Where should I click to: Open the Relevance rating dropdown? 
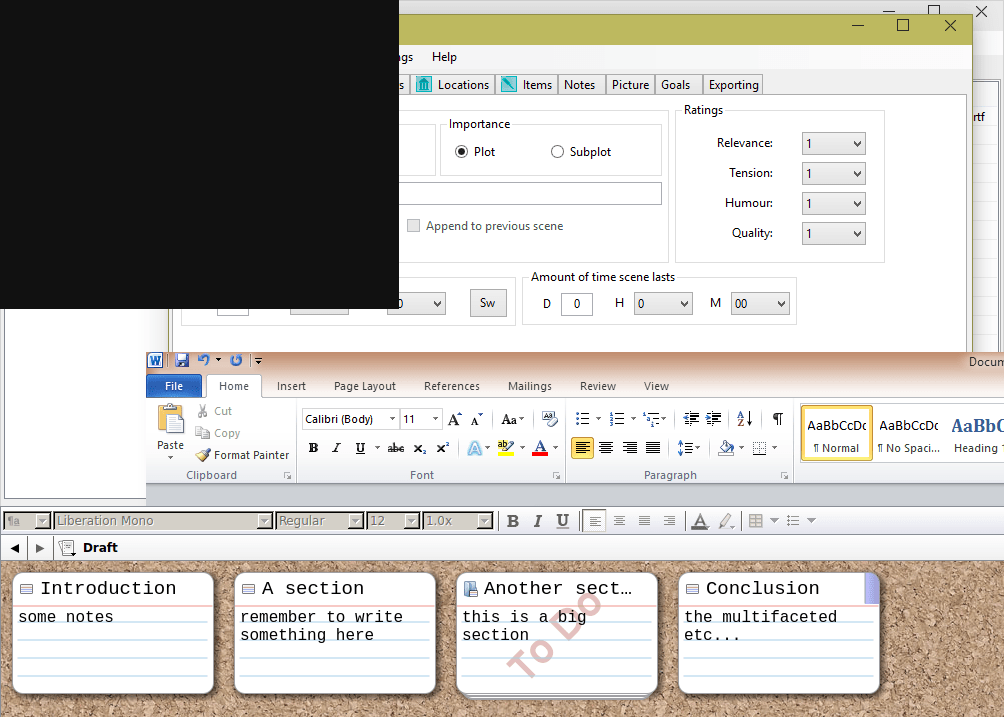coord(834,143)
